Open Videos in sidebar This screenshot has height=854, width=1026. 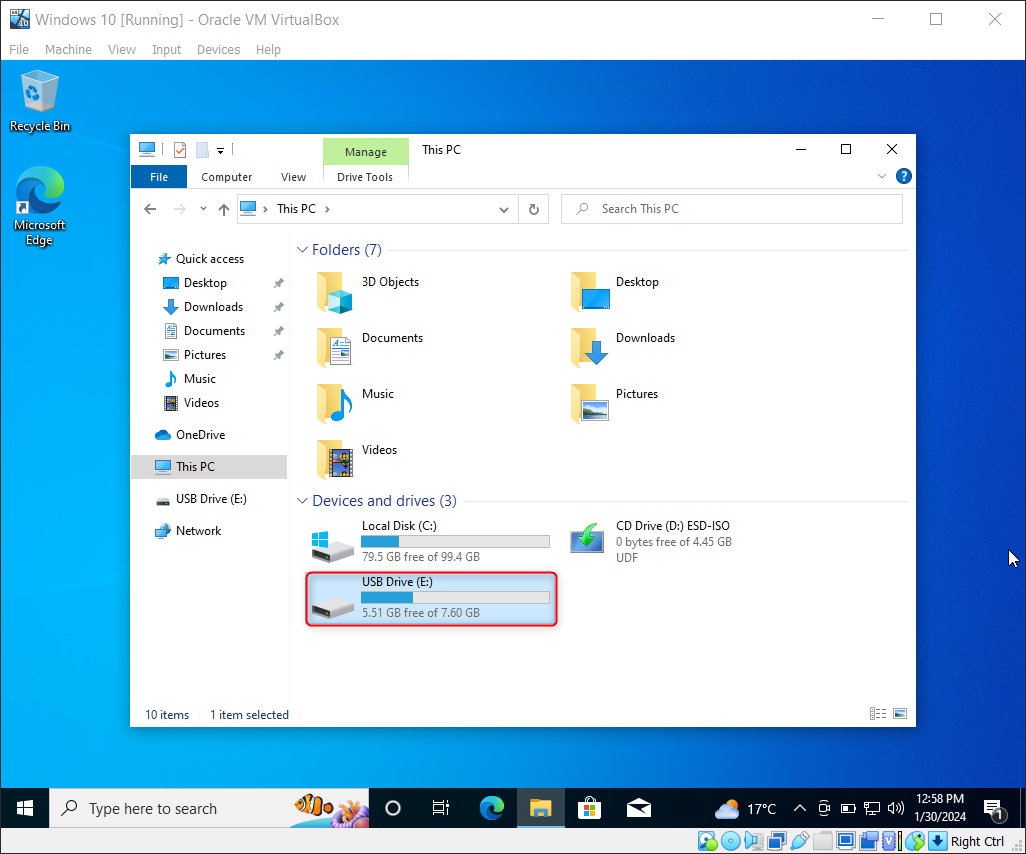[201, 402]
